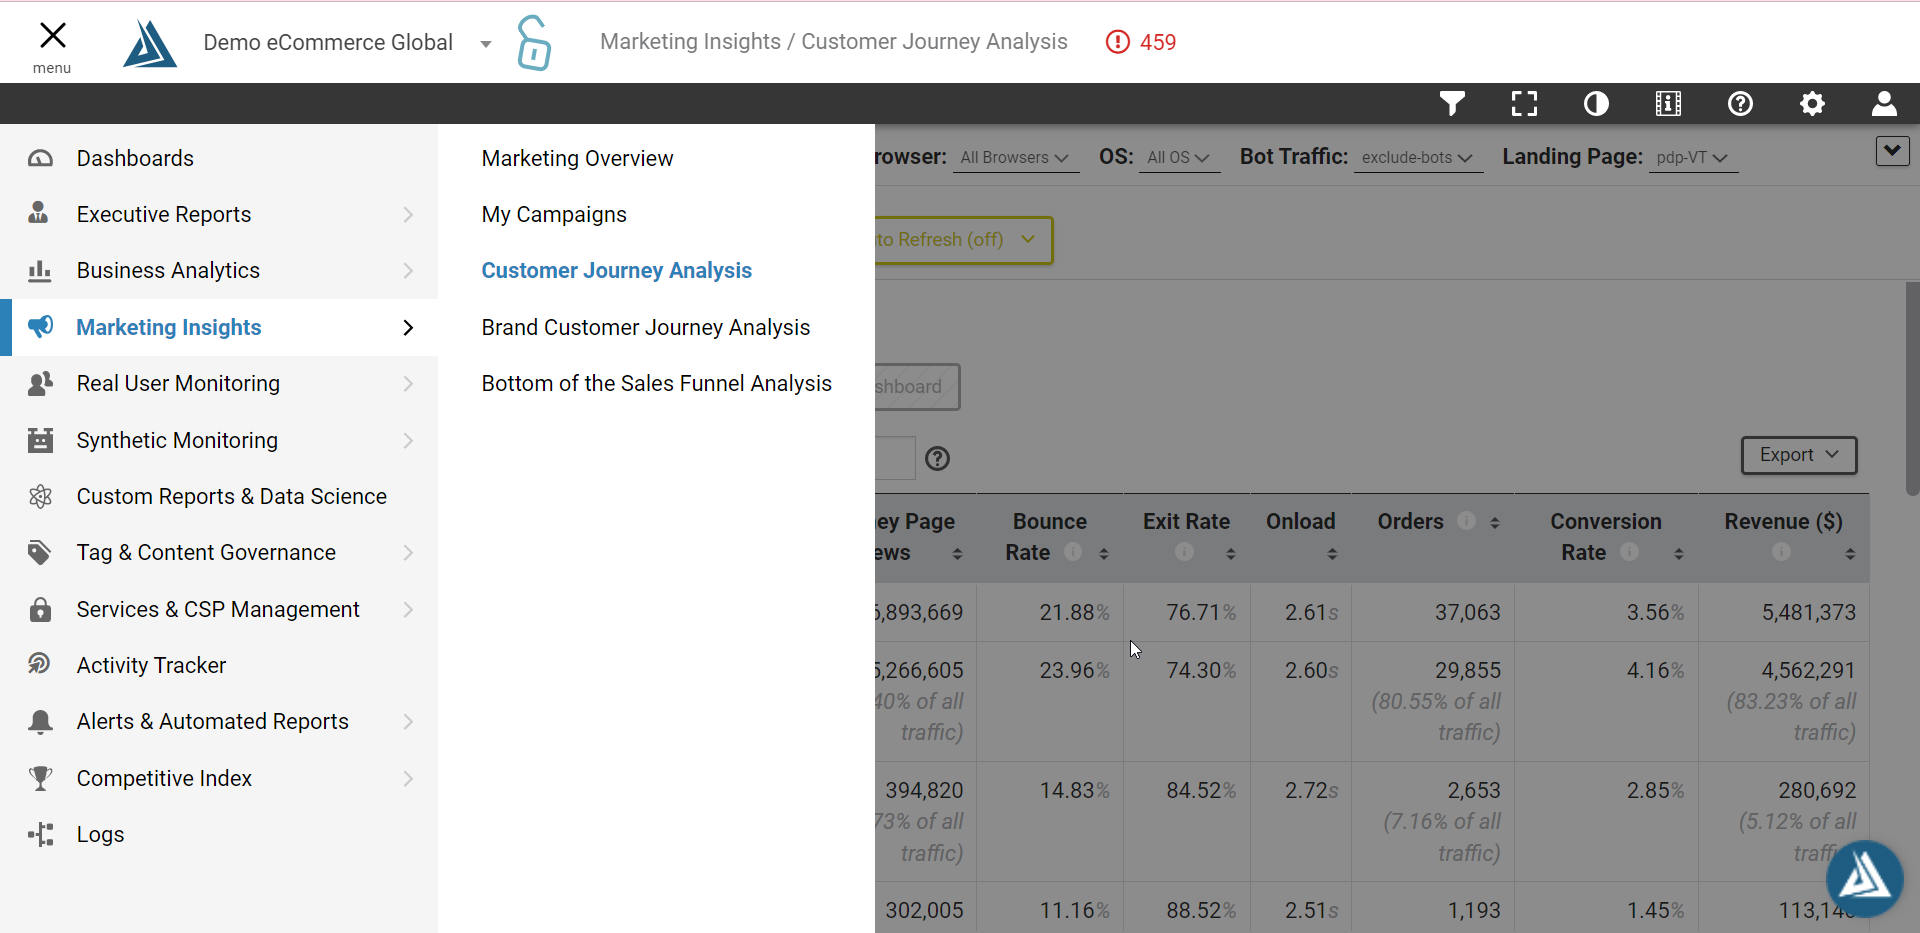Viewport: 1920px width, 933px height.
Task: Expand Executive Reports chevron
Action: coord(408,214)
